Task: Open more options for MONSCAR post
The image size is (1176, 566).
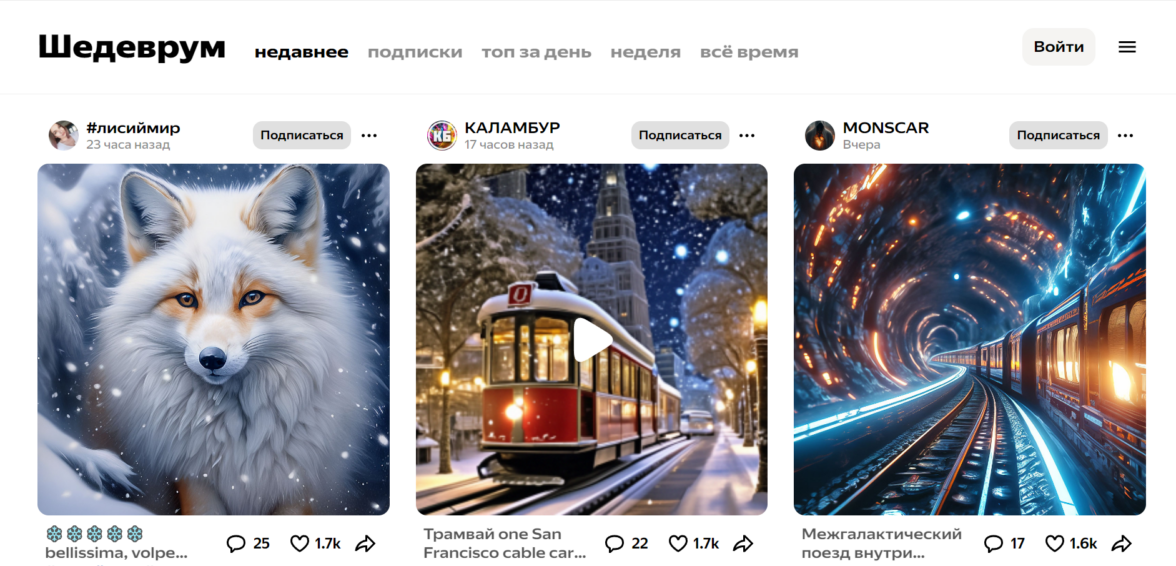Action: coord(1125,136)
